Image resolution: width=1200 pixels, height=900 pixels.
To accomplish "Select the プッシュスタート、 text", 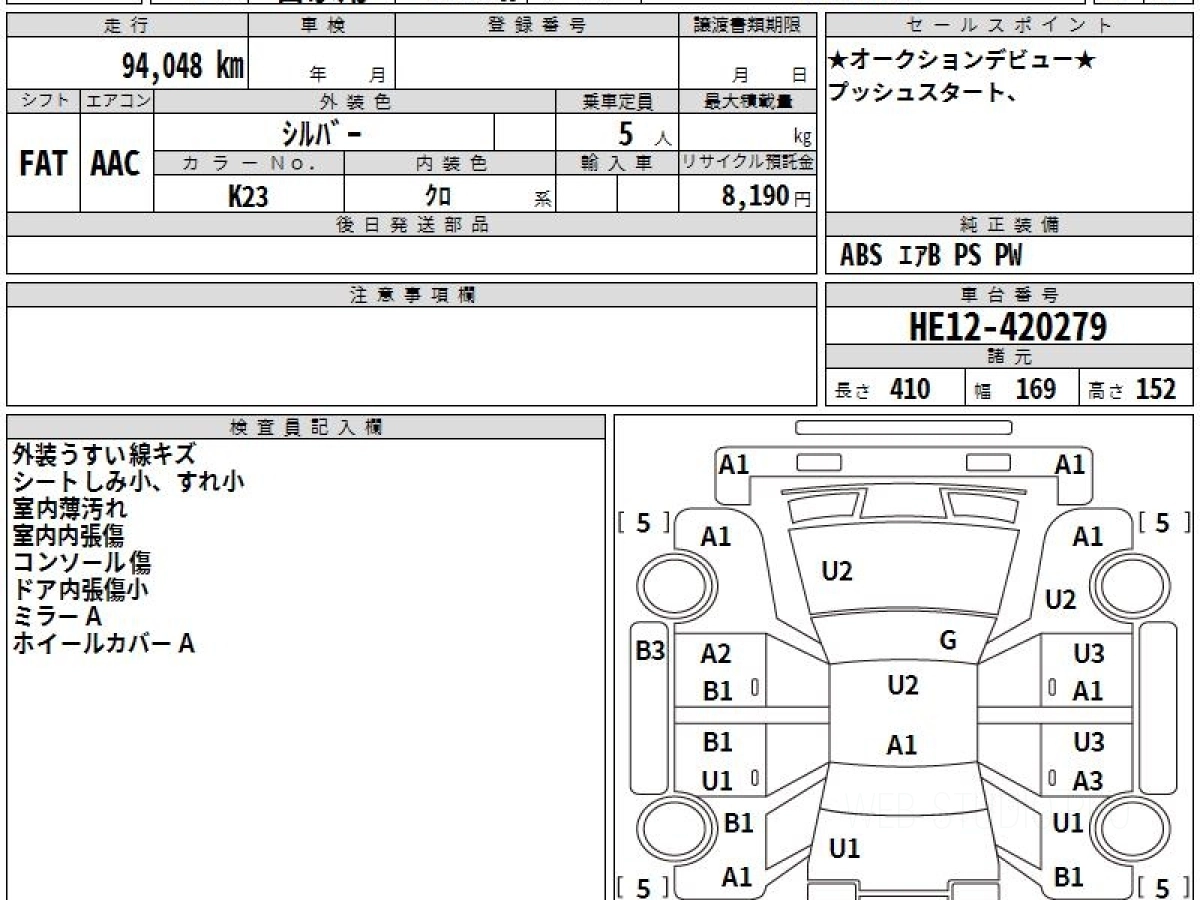I will click(x=923, y=94).
